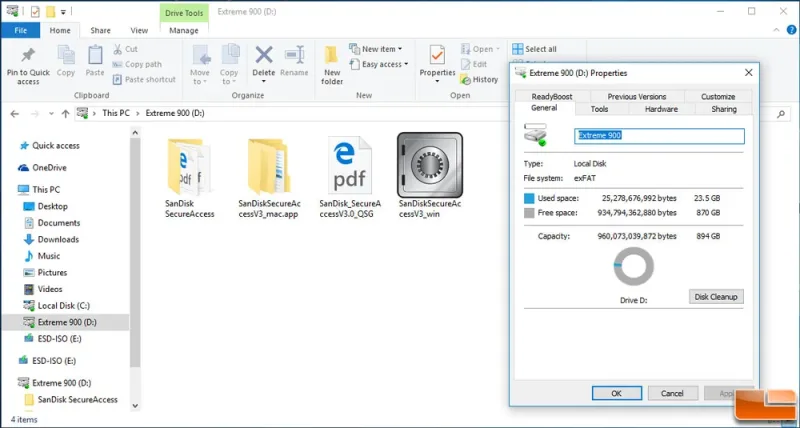This screenshot has height=428, width=800.
Task: Click the Paste clipboard icon
Action: click(95, 55)
